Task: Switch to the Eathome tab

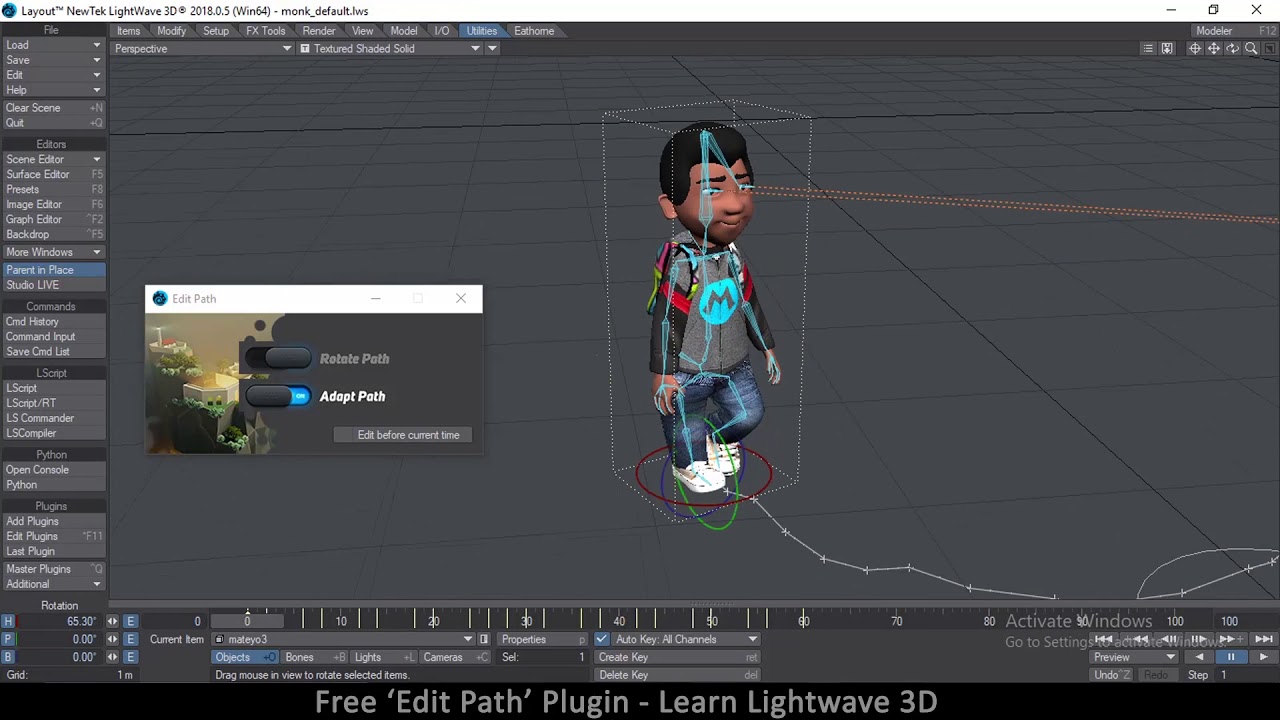Action: pos(534,31)
